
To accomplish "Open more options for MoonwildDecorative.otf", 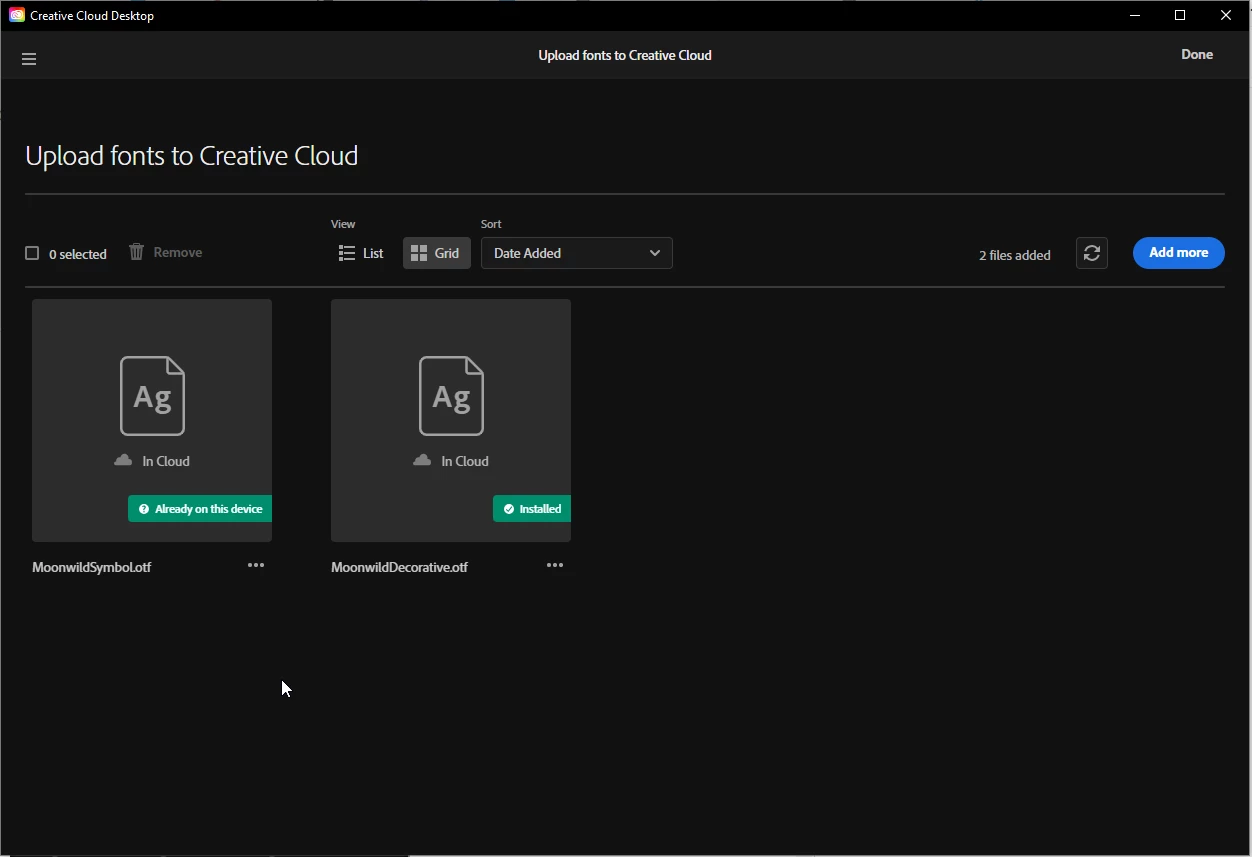I will click(555, 565).
